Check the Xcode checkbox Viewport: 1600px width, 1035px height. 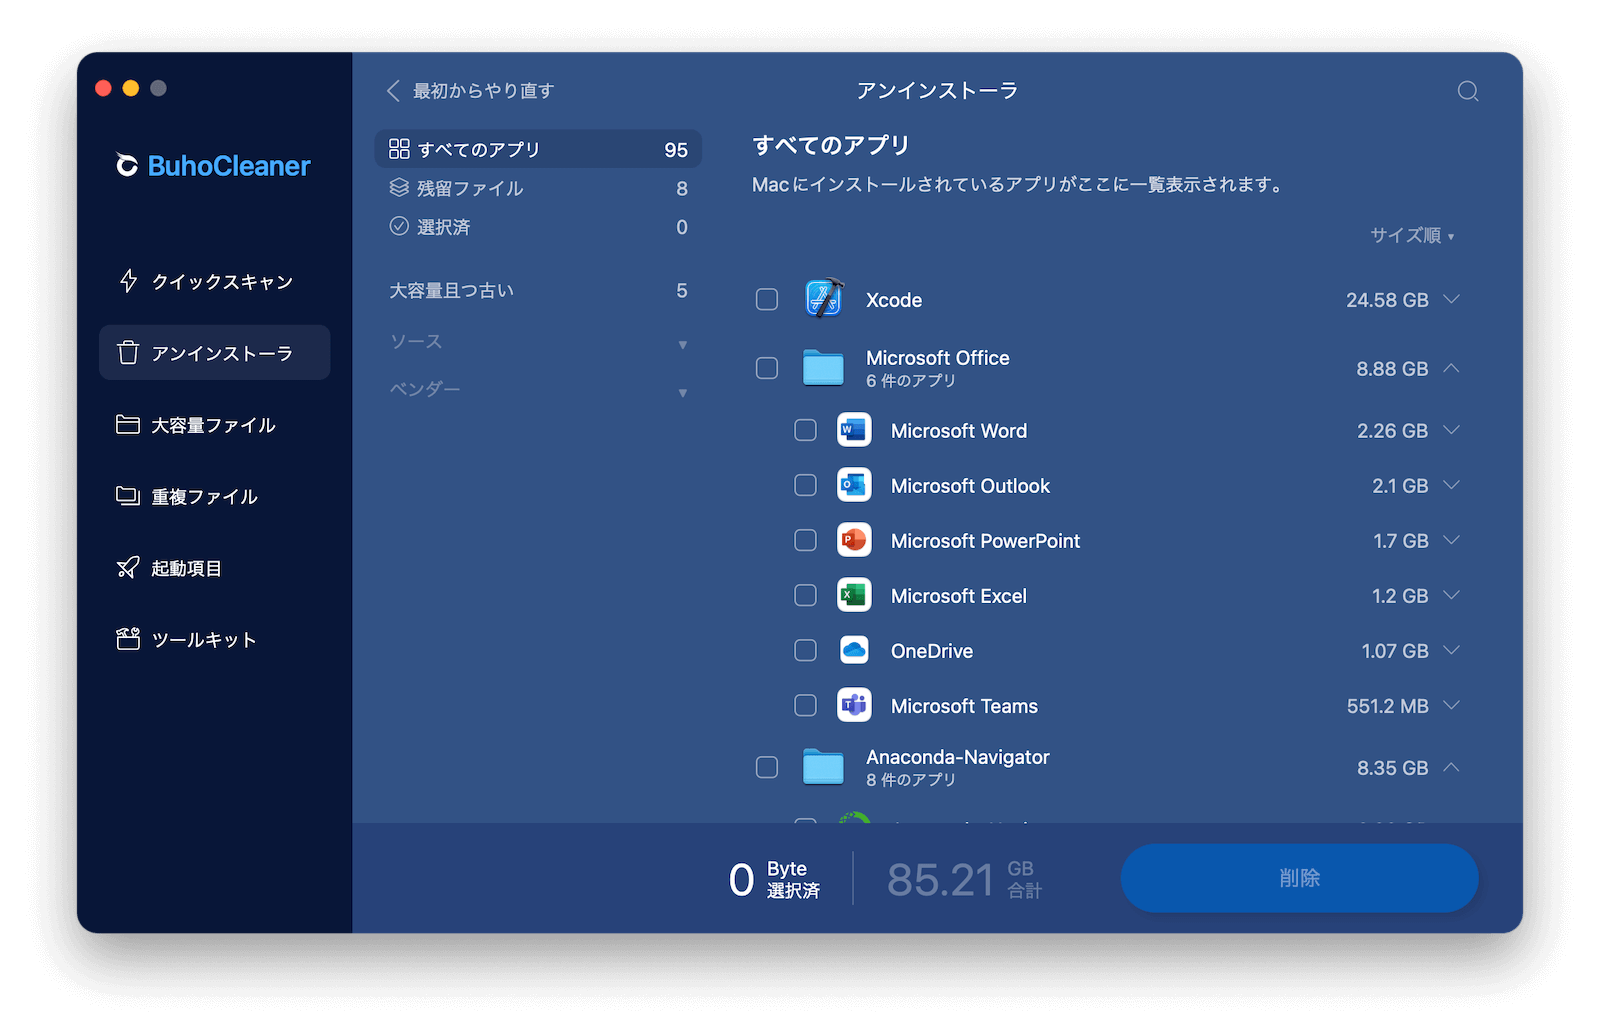pyautogui.click(x=767, y=299)
